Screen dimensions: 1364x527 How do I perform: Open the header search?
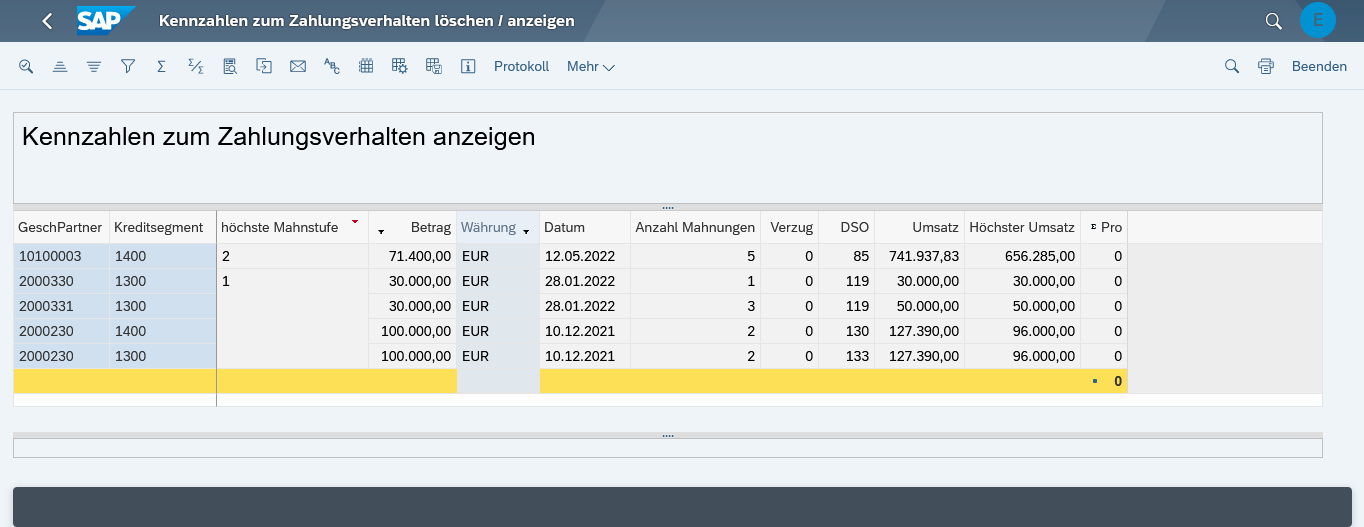(x=1273, y=21)
